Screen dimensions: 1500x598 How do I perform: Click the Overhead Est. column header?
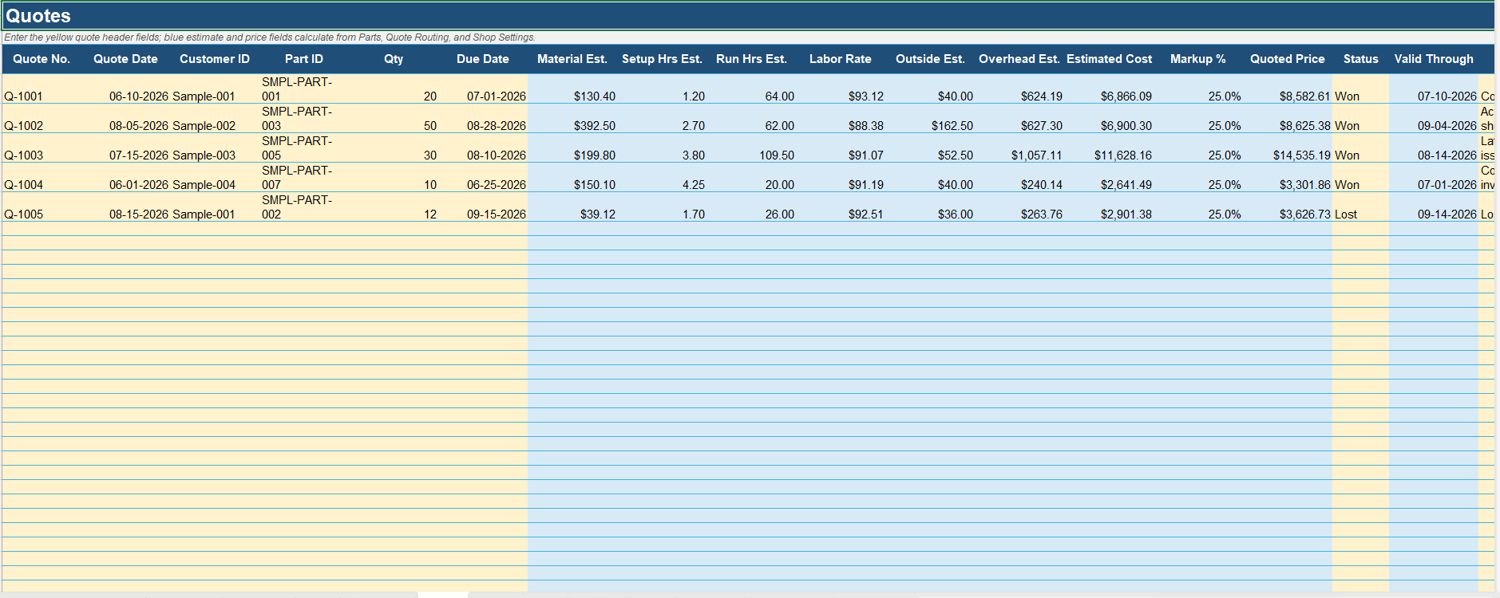pos(1019,59)
